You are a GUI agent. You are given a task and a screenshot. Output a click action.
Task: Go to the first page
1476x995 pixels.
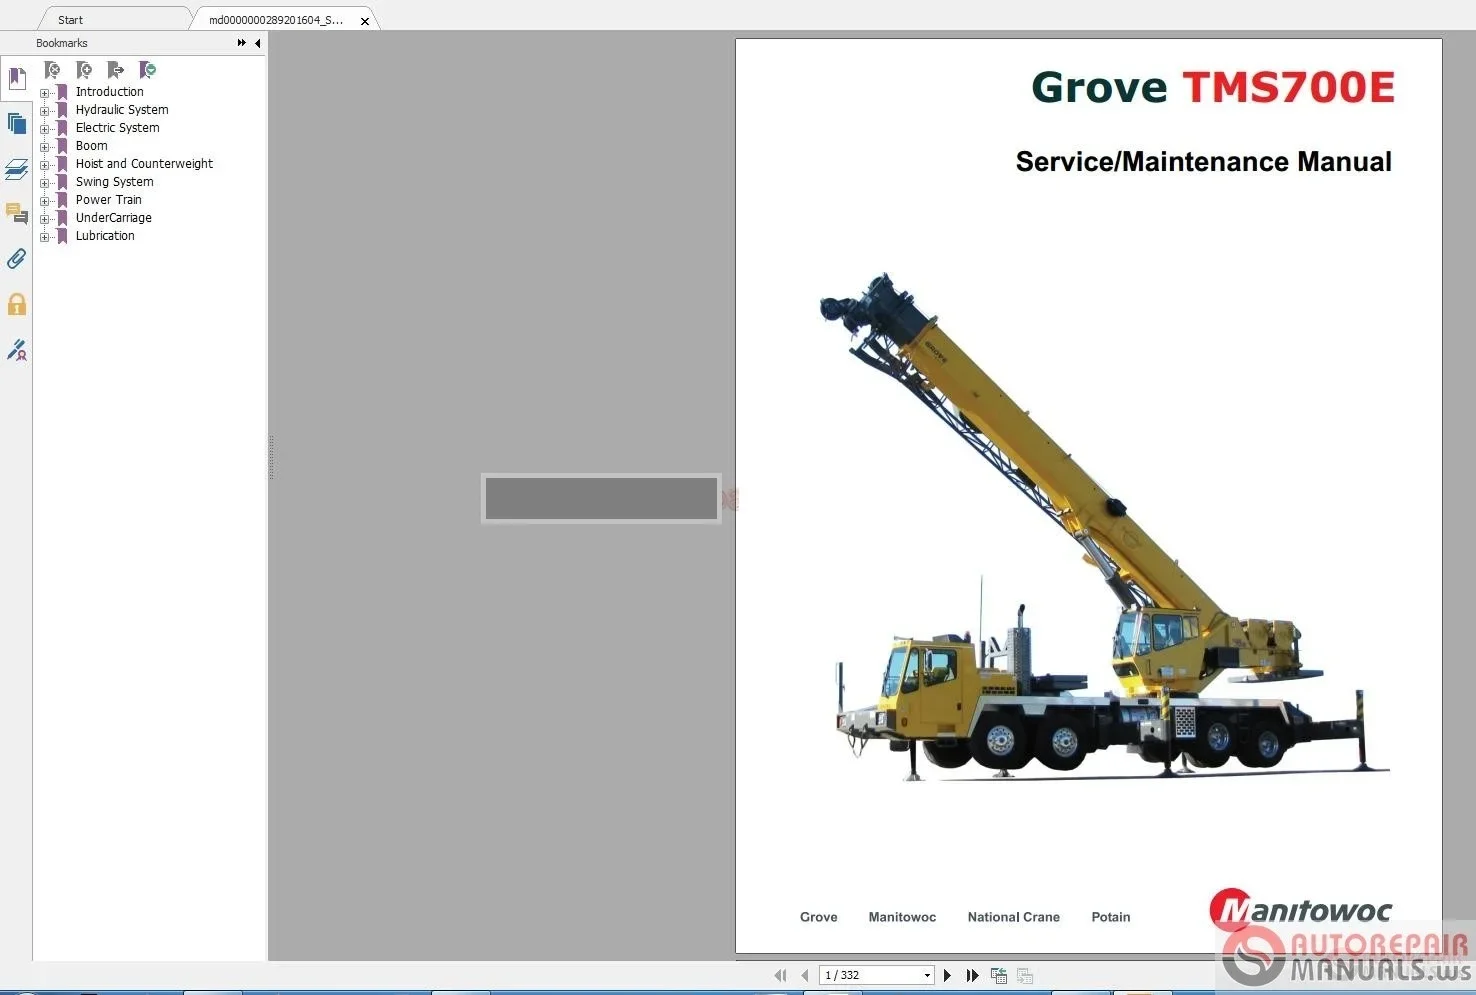pyautogui.click(x=780, y=975)
